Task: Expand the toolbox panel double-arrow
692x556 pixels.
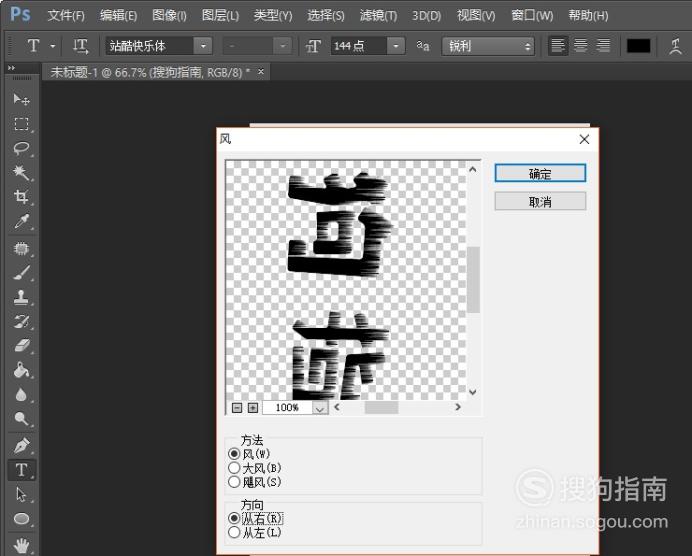Action: [11, 68]
